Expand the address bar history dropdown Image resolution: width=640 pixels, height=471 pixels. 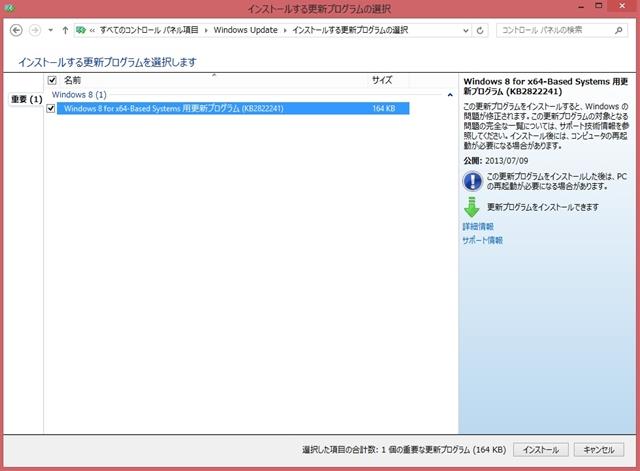coord(465,31)
